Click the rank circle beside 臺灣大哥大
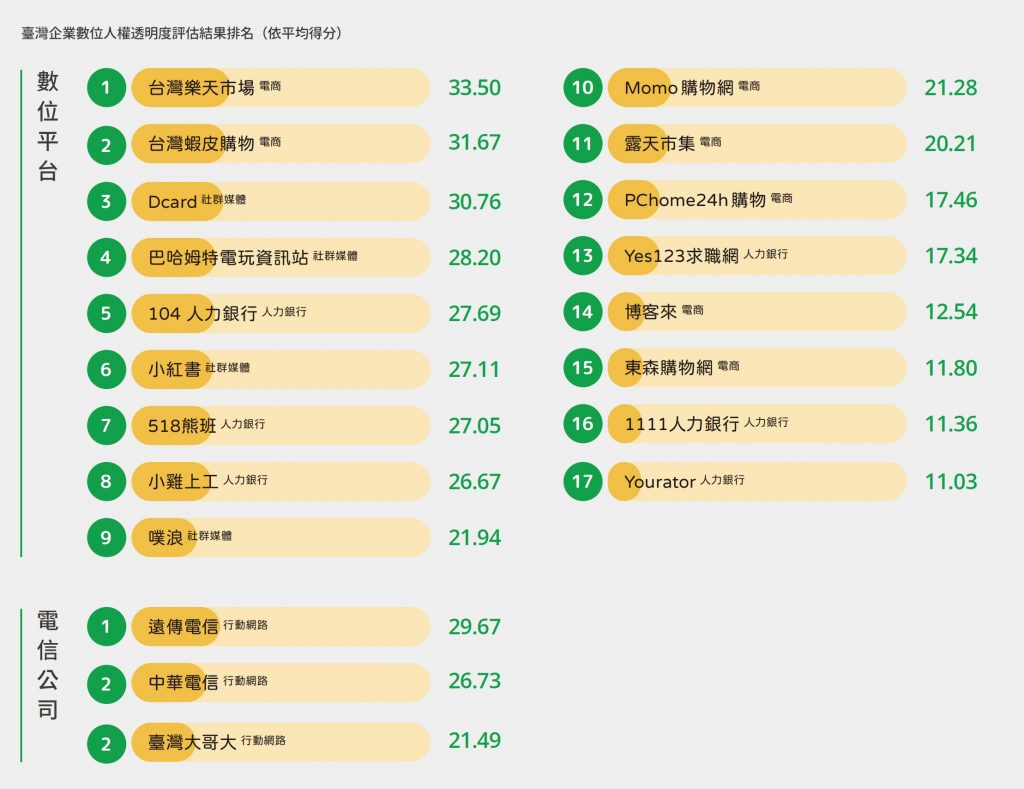The height and width of the screenshot is (789, 1024). click(106, 742)
